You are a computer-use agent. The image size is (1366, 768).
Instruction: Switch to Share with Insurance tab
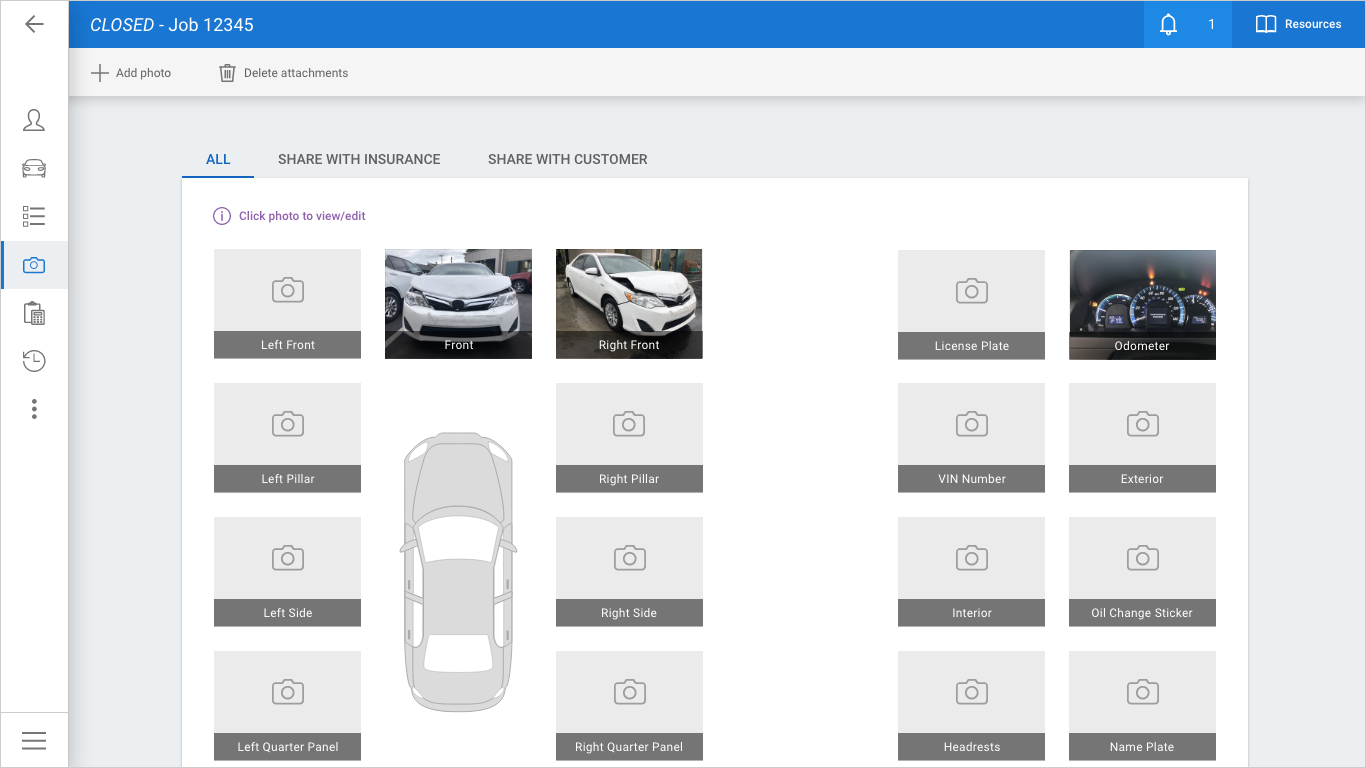[359, 159]
